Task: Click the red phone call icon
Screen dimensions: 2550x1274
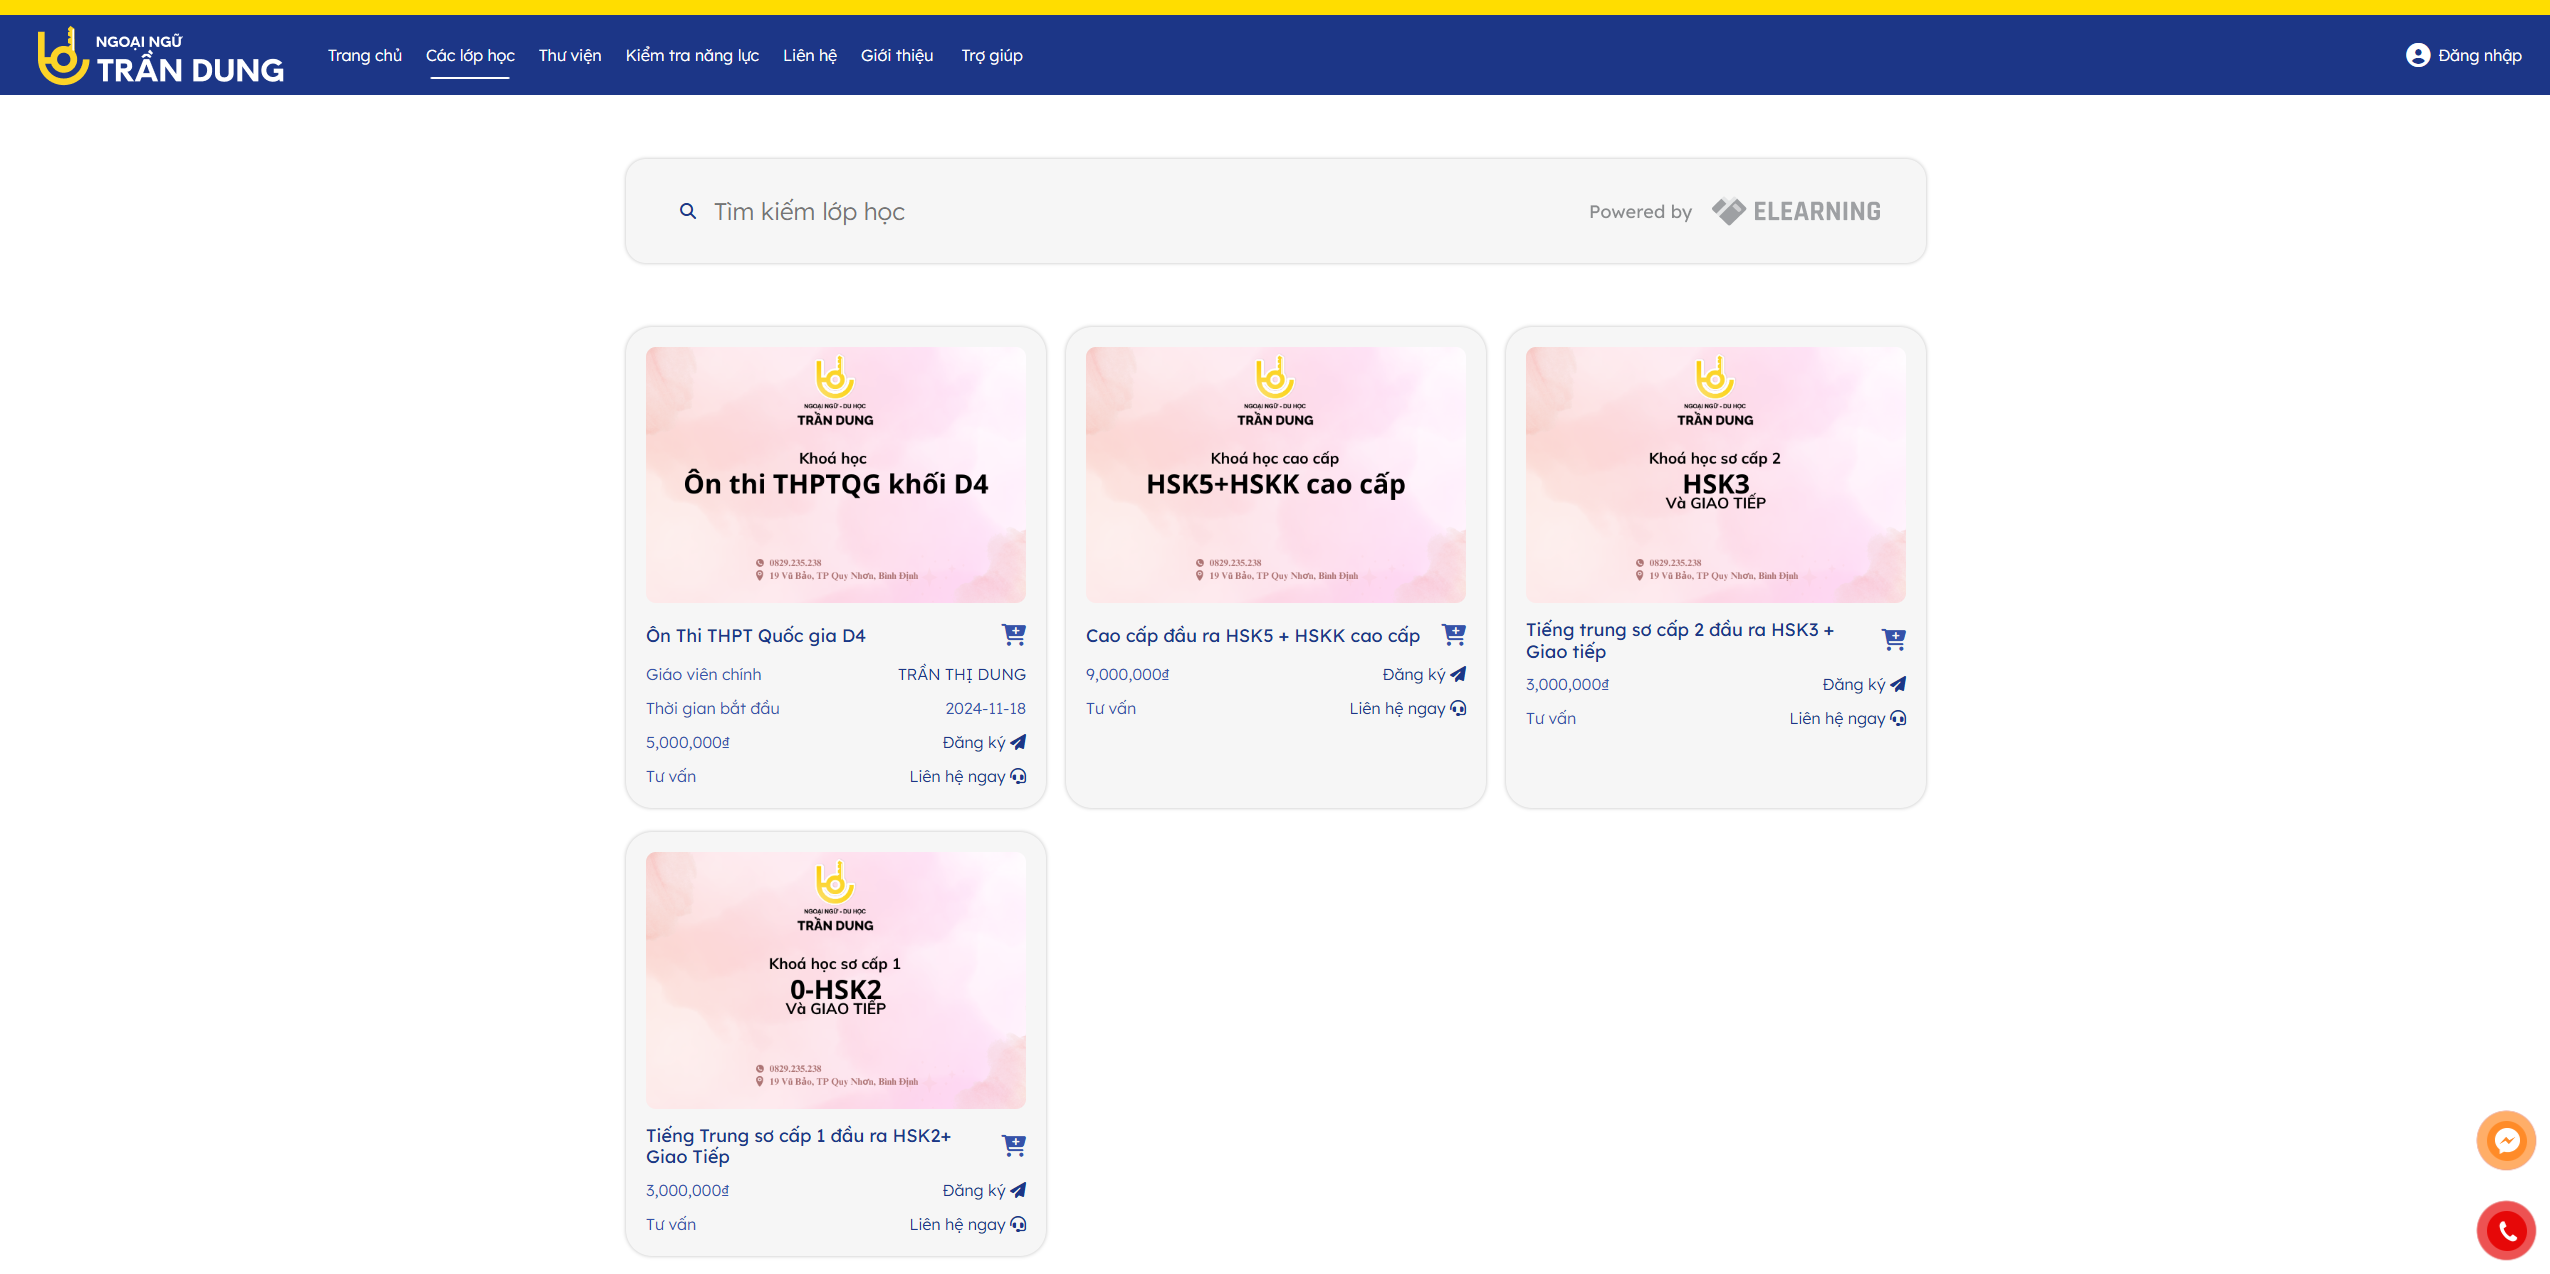Action: 2505,1230
